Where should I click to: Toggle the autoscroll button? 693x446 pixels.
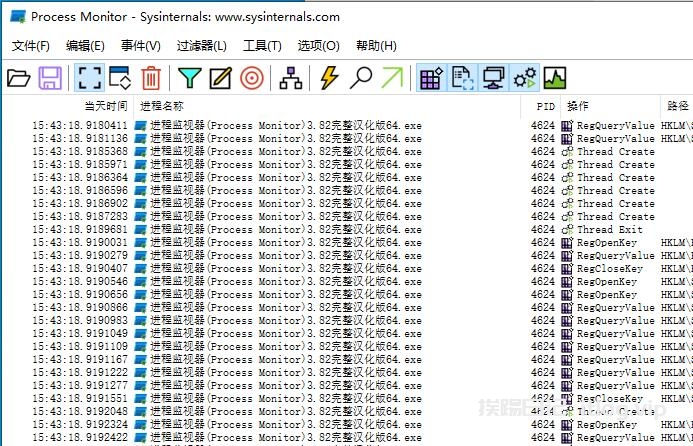(x=120, y=78)
